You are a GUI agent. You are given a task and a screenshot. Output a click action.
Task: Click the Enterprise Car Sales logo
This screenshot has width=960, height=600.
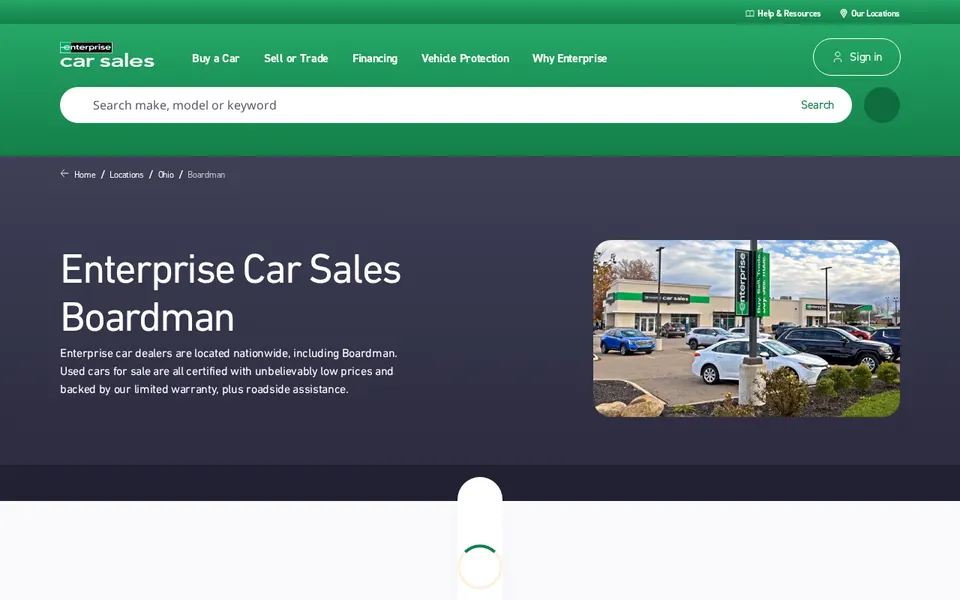point(107,54)
